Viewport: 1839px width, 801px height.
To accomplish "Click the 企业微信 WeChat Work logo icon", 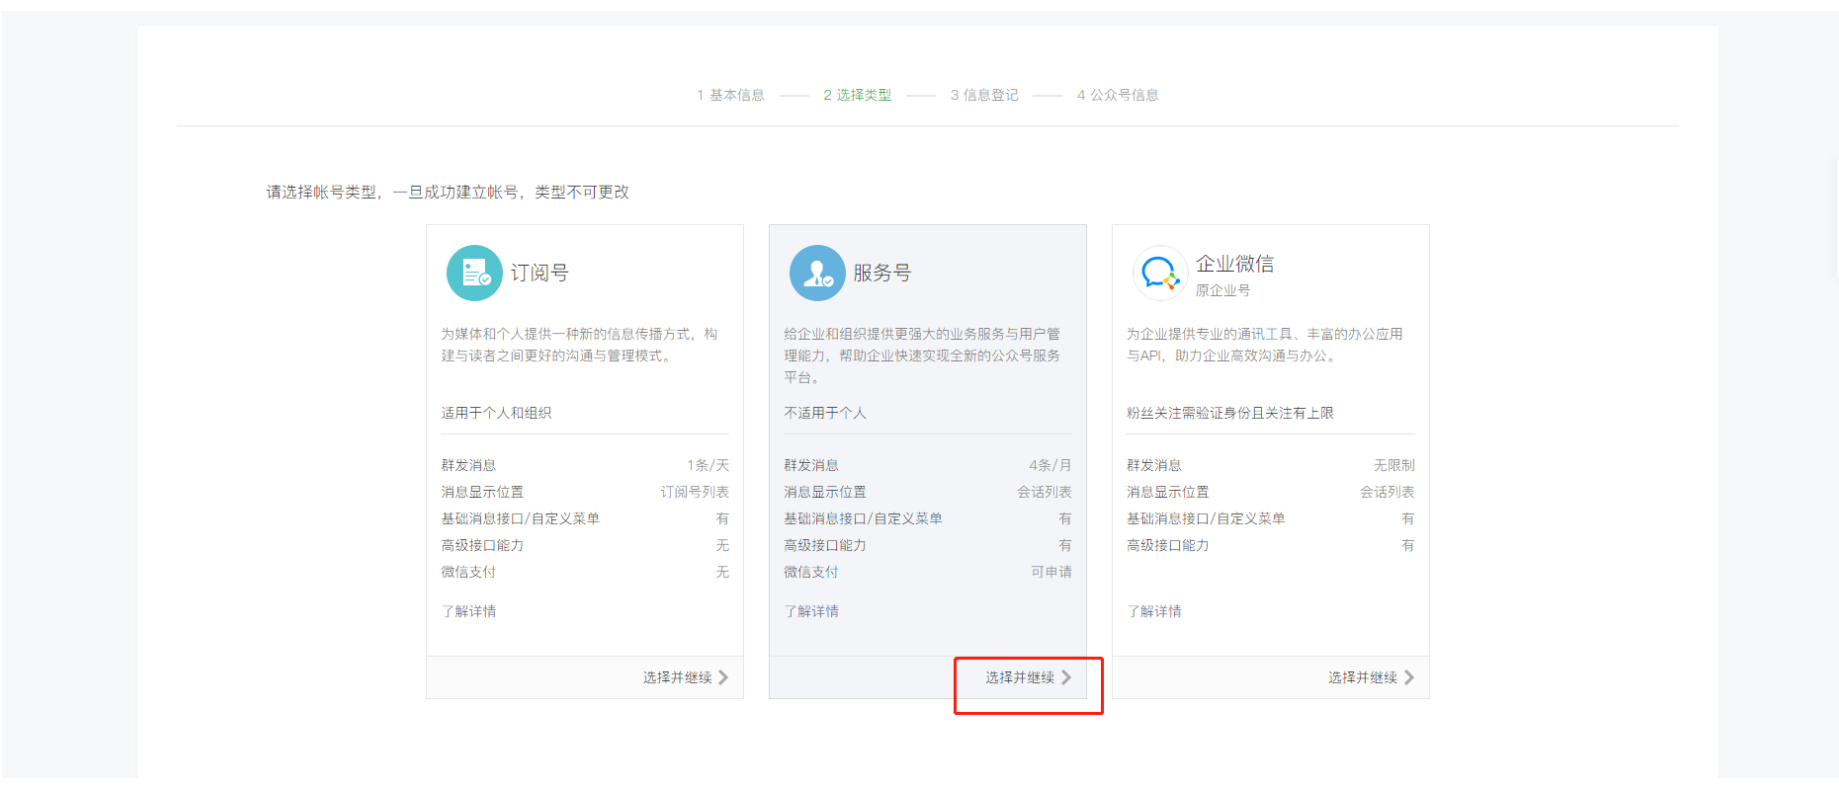I will [x=1159, y=273].
